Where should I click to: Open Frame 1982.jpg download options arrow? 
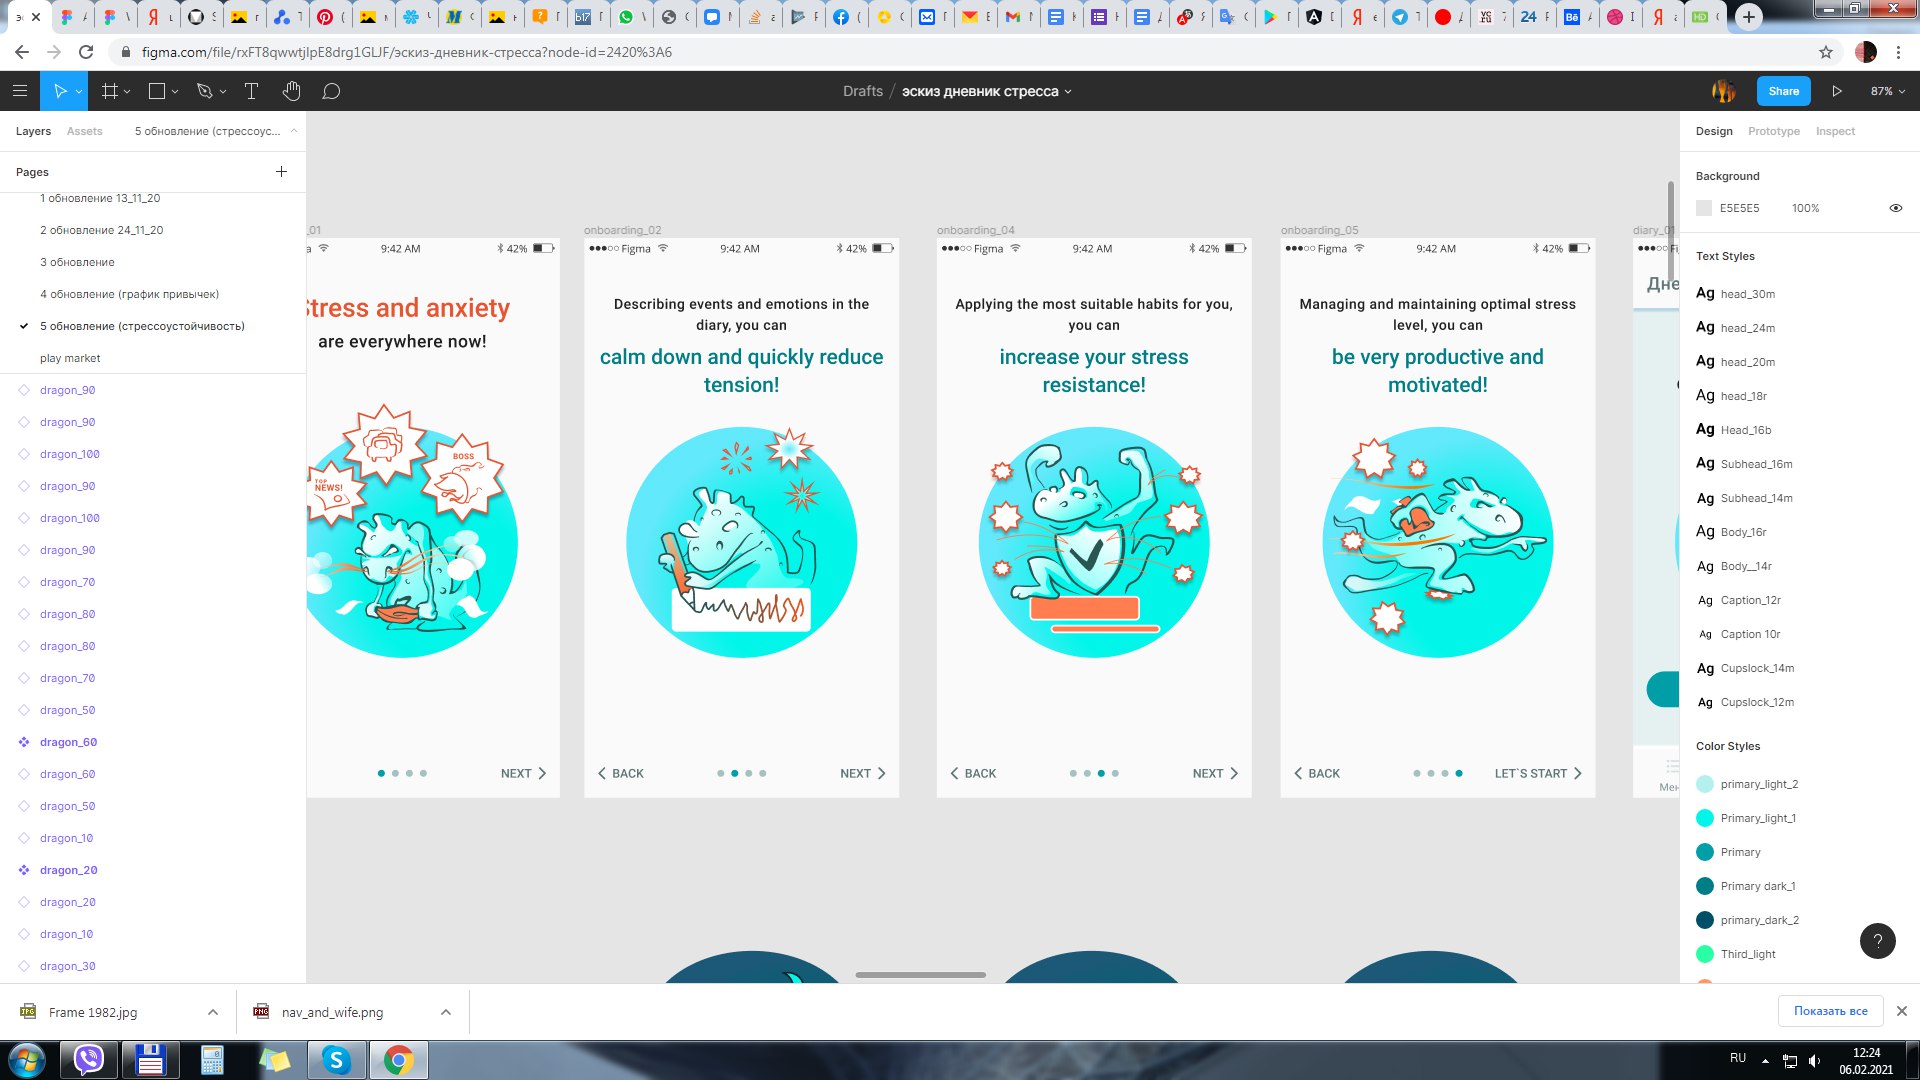pyautogui.click(x=213, y=1012)
